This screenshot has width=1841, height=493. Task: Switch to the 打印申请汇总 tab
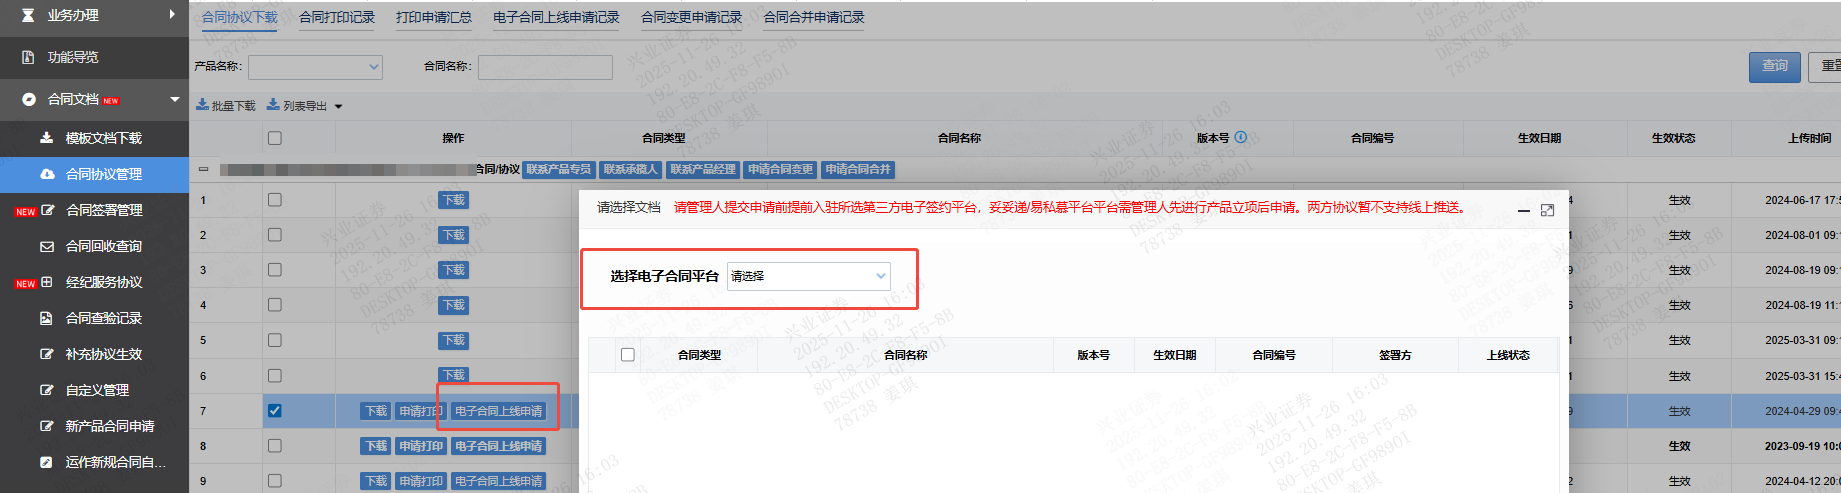(434, 17)
